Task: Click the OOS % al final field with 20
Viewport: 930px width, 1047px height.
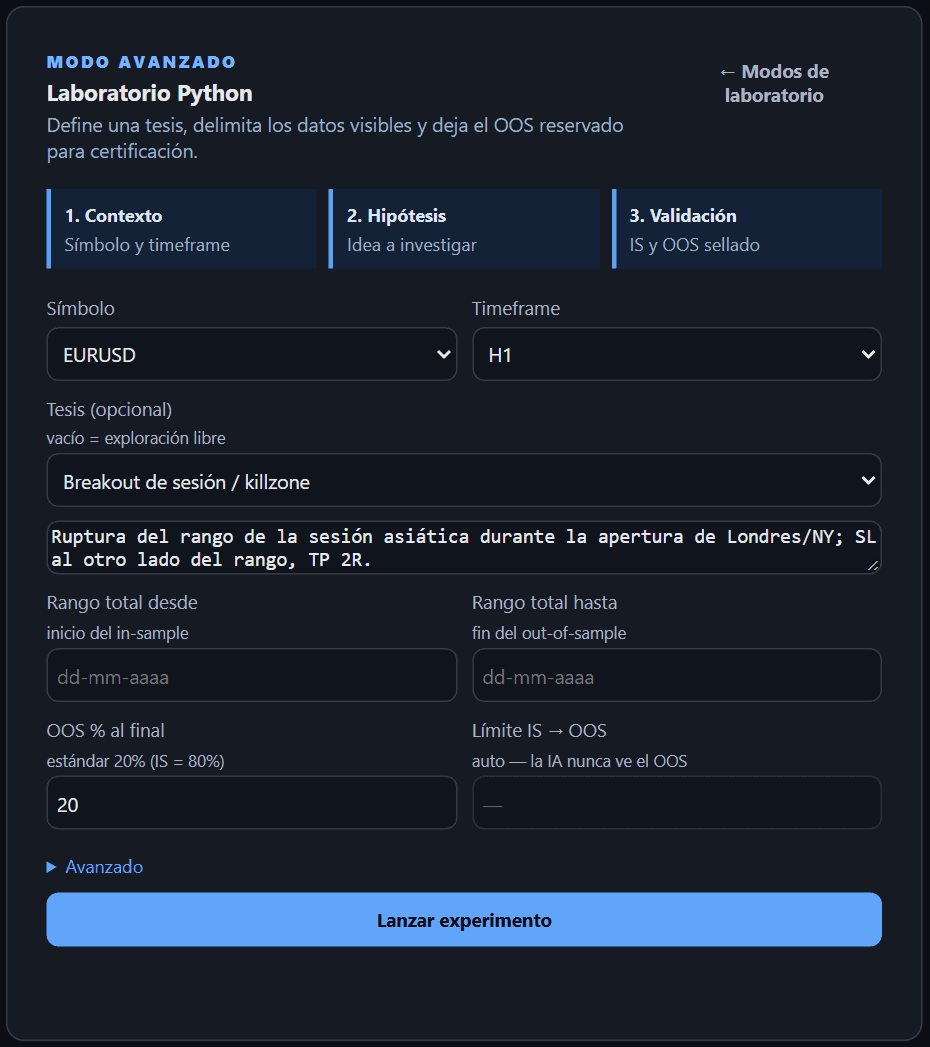Action: click(x=252, y=803)
